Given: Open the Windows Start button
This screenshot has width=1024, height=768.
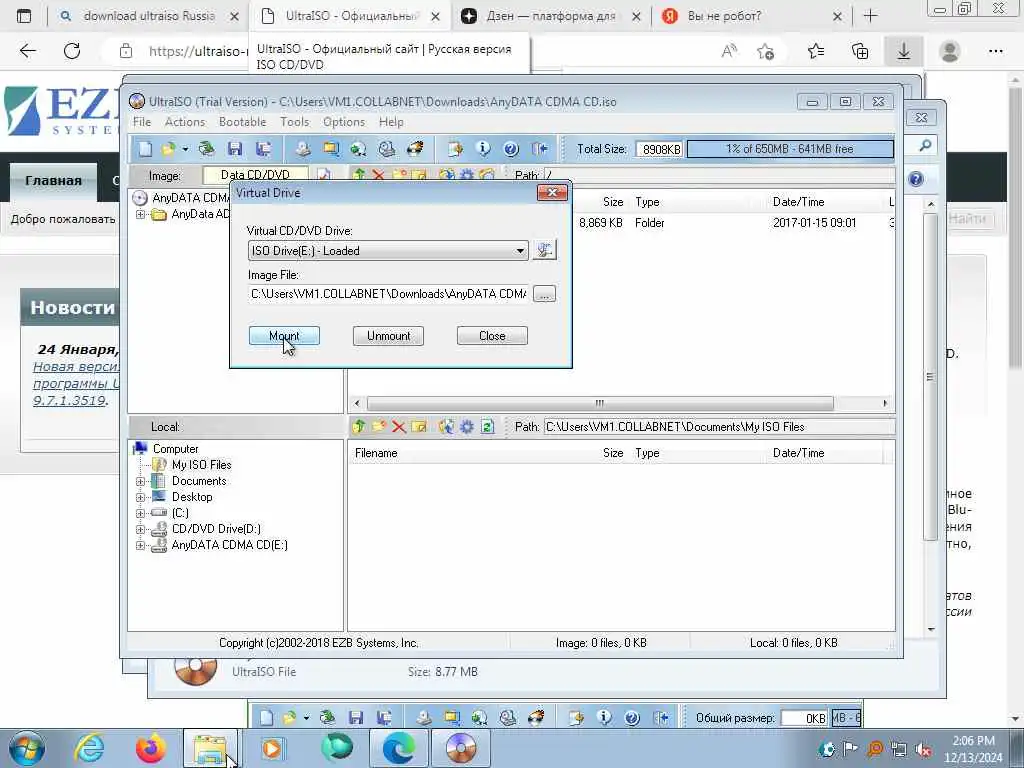Looking at the screenshot, I should click(x=27, y=748).
